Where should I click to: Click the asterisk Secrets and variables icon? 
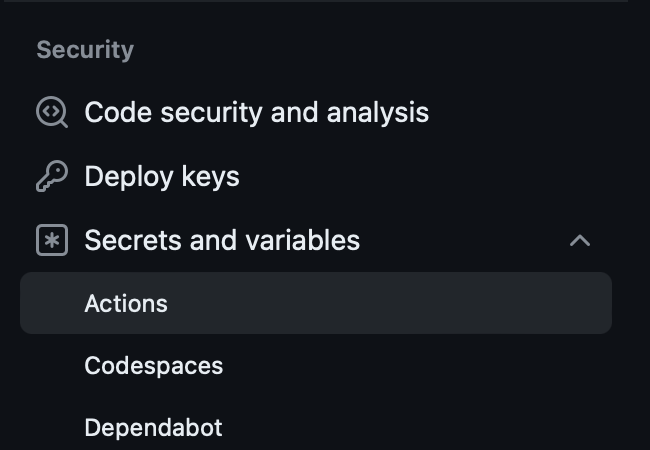(x=52, y=240)
